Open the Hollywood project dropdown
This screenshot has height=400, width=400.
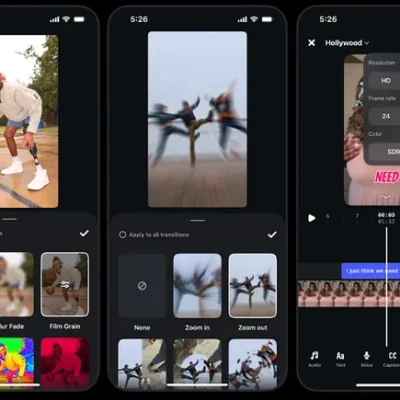[347, 43]
